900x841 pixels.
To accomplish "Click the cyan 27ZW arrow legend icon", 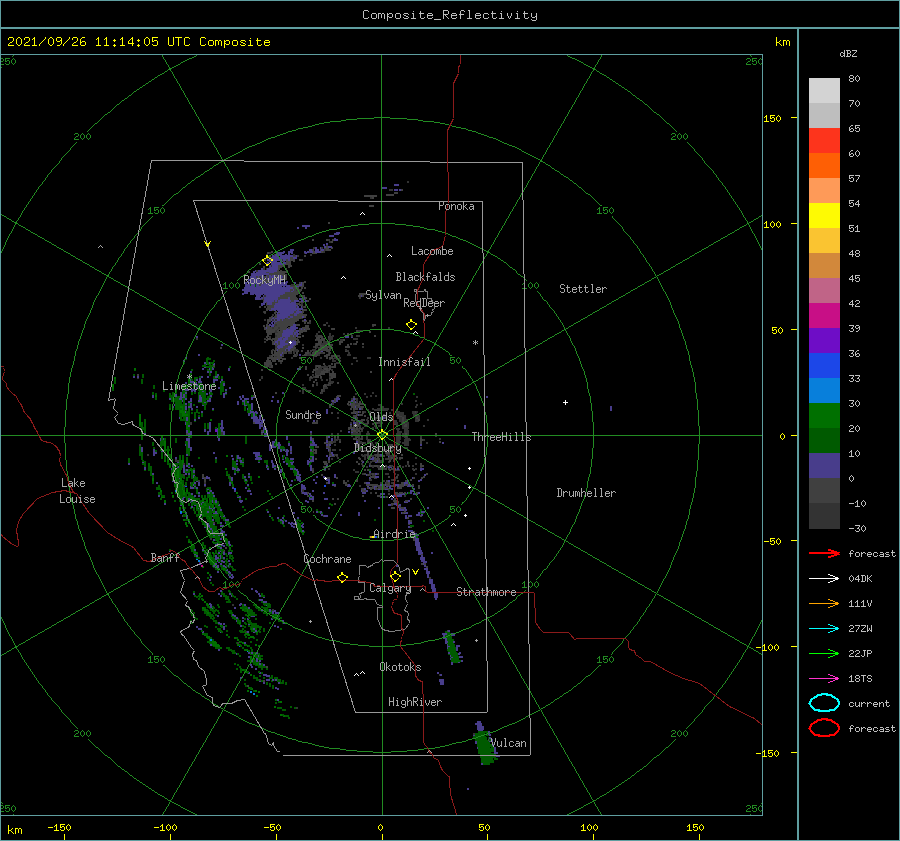I will pyautogui.click(x=824, y=629).
